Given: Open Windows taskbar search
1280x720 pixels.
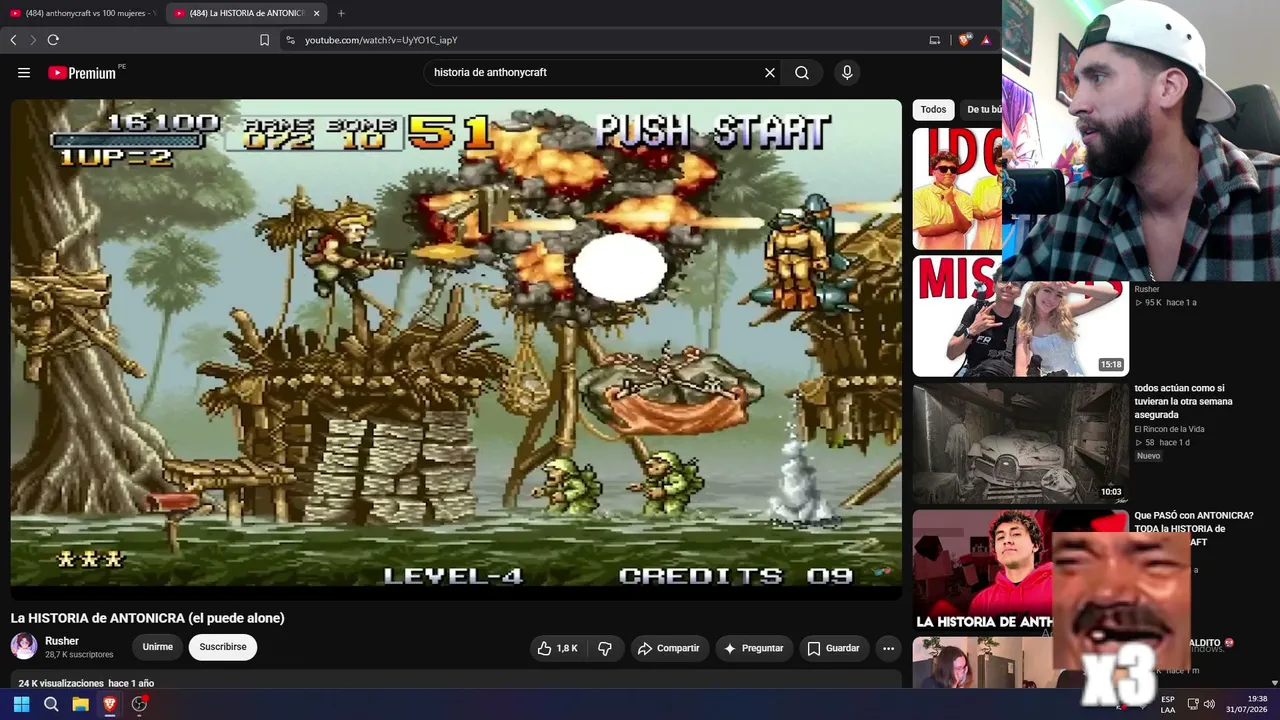Looking at the screenshot, I should click(51, 704).
